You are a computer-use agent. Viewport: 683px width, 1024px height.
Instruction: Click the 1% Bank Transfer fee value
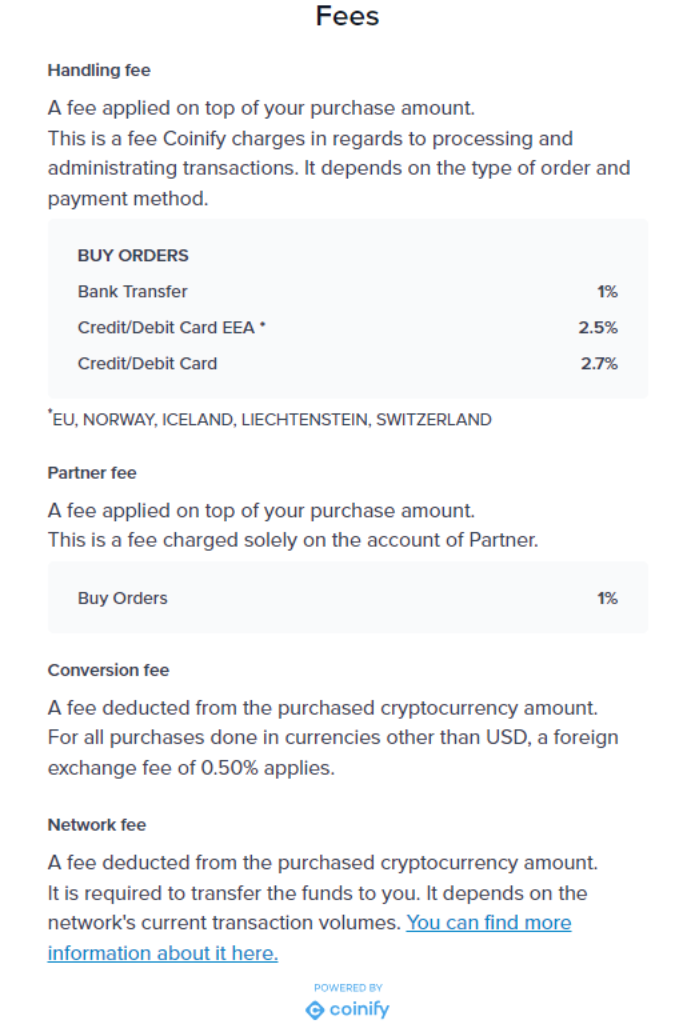click(607, 292)
